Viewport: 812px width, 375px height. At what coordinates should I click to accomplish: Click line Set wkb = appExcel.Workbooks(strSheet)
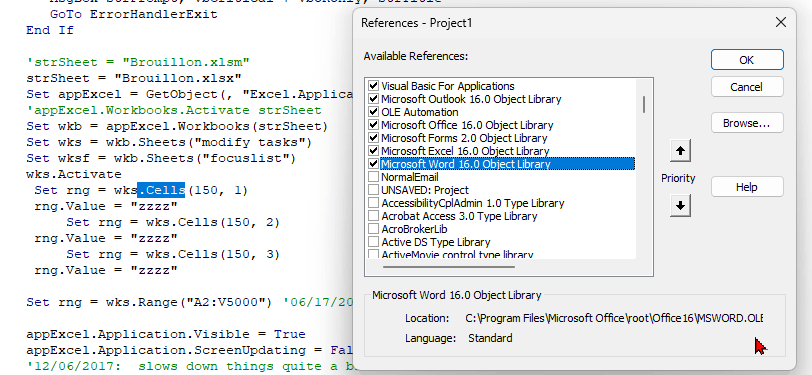pos(178,126)
